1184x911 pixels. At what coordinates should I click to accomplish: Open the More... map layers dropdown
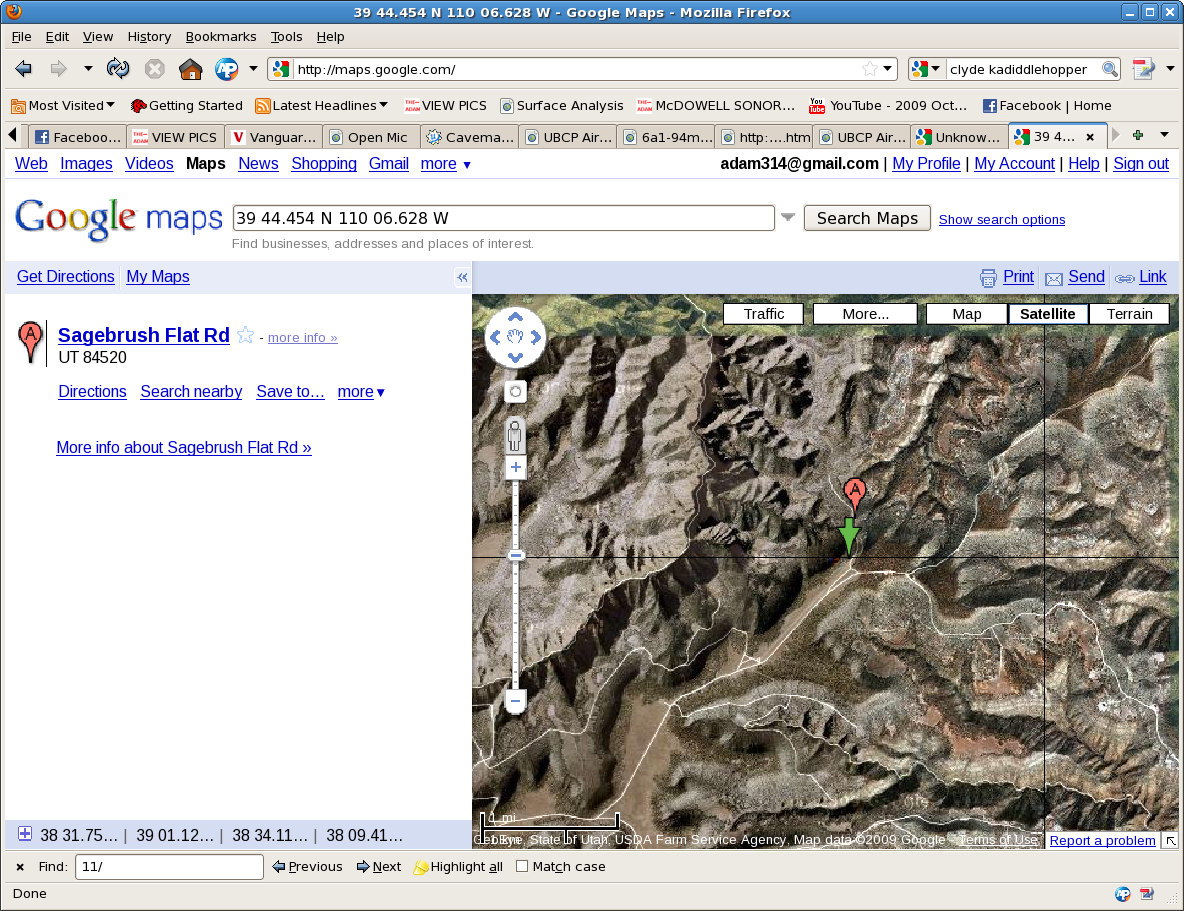865,314
